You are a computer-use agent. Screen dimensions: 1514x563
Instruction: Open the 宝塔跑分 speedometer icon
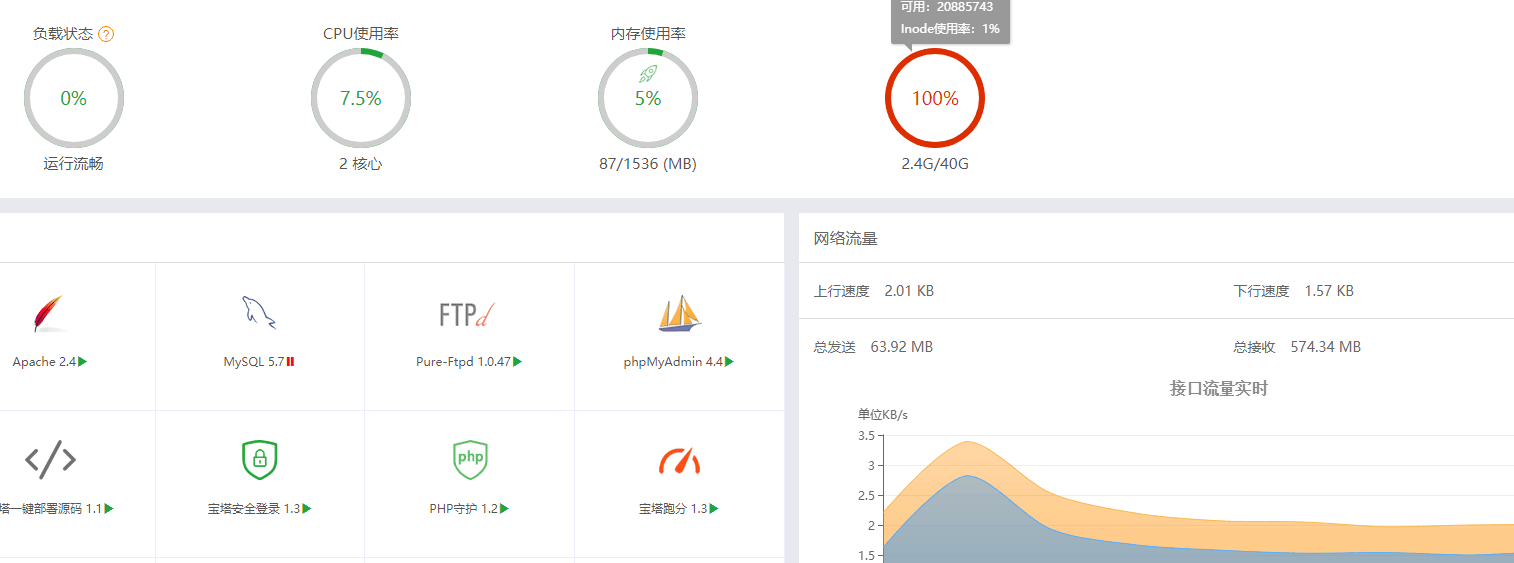pyautogui.click(x=680, y=461)
